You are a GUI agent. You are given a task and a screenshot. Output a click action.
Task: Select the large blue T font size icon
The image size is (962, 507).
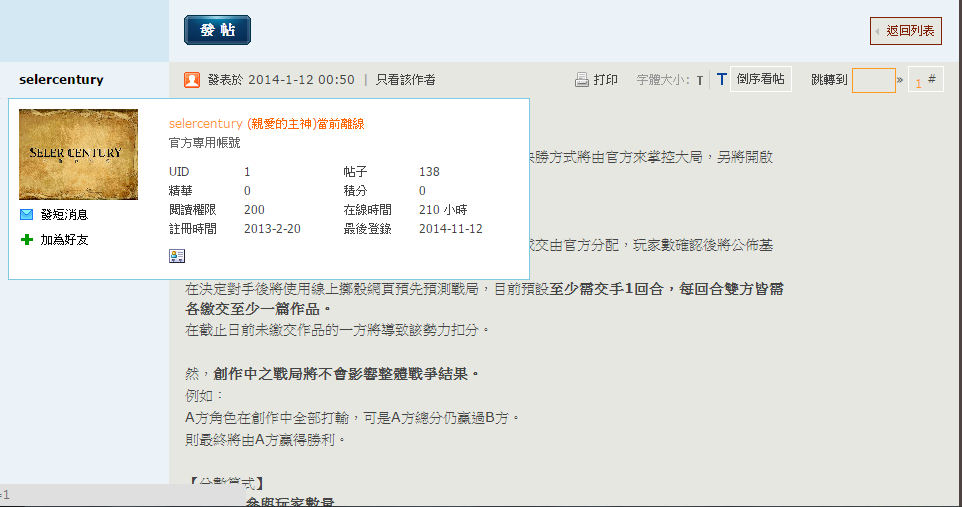pos(721,80)
